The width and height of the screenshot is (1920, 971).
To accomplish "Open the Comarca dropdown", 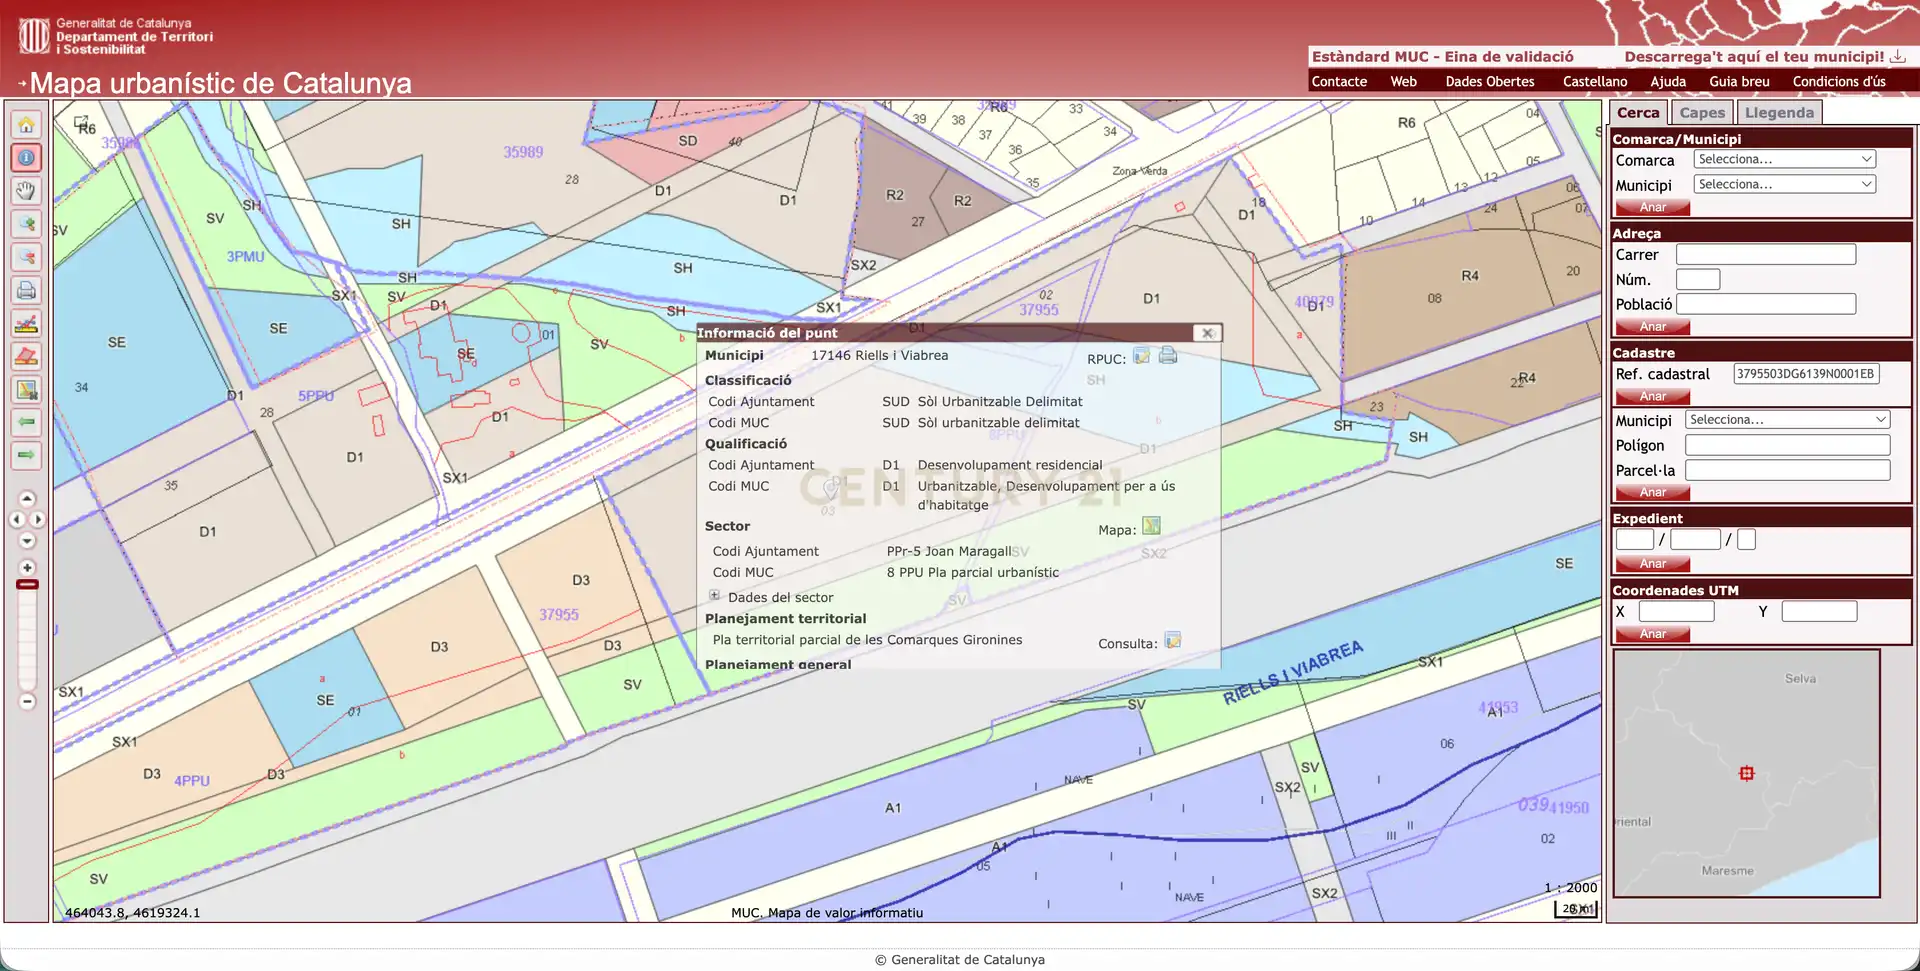I will 1785,159.
